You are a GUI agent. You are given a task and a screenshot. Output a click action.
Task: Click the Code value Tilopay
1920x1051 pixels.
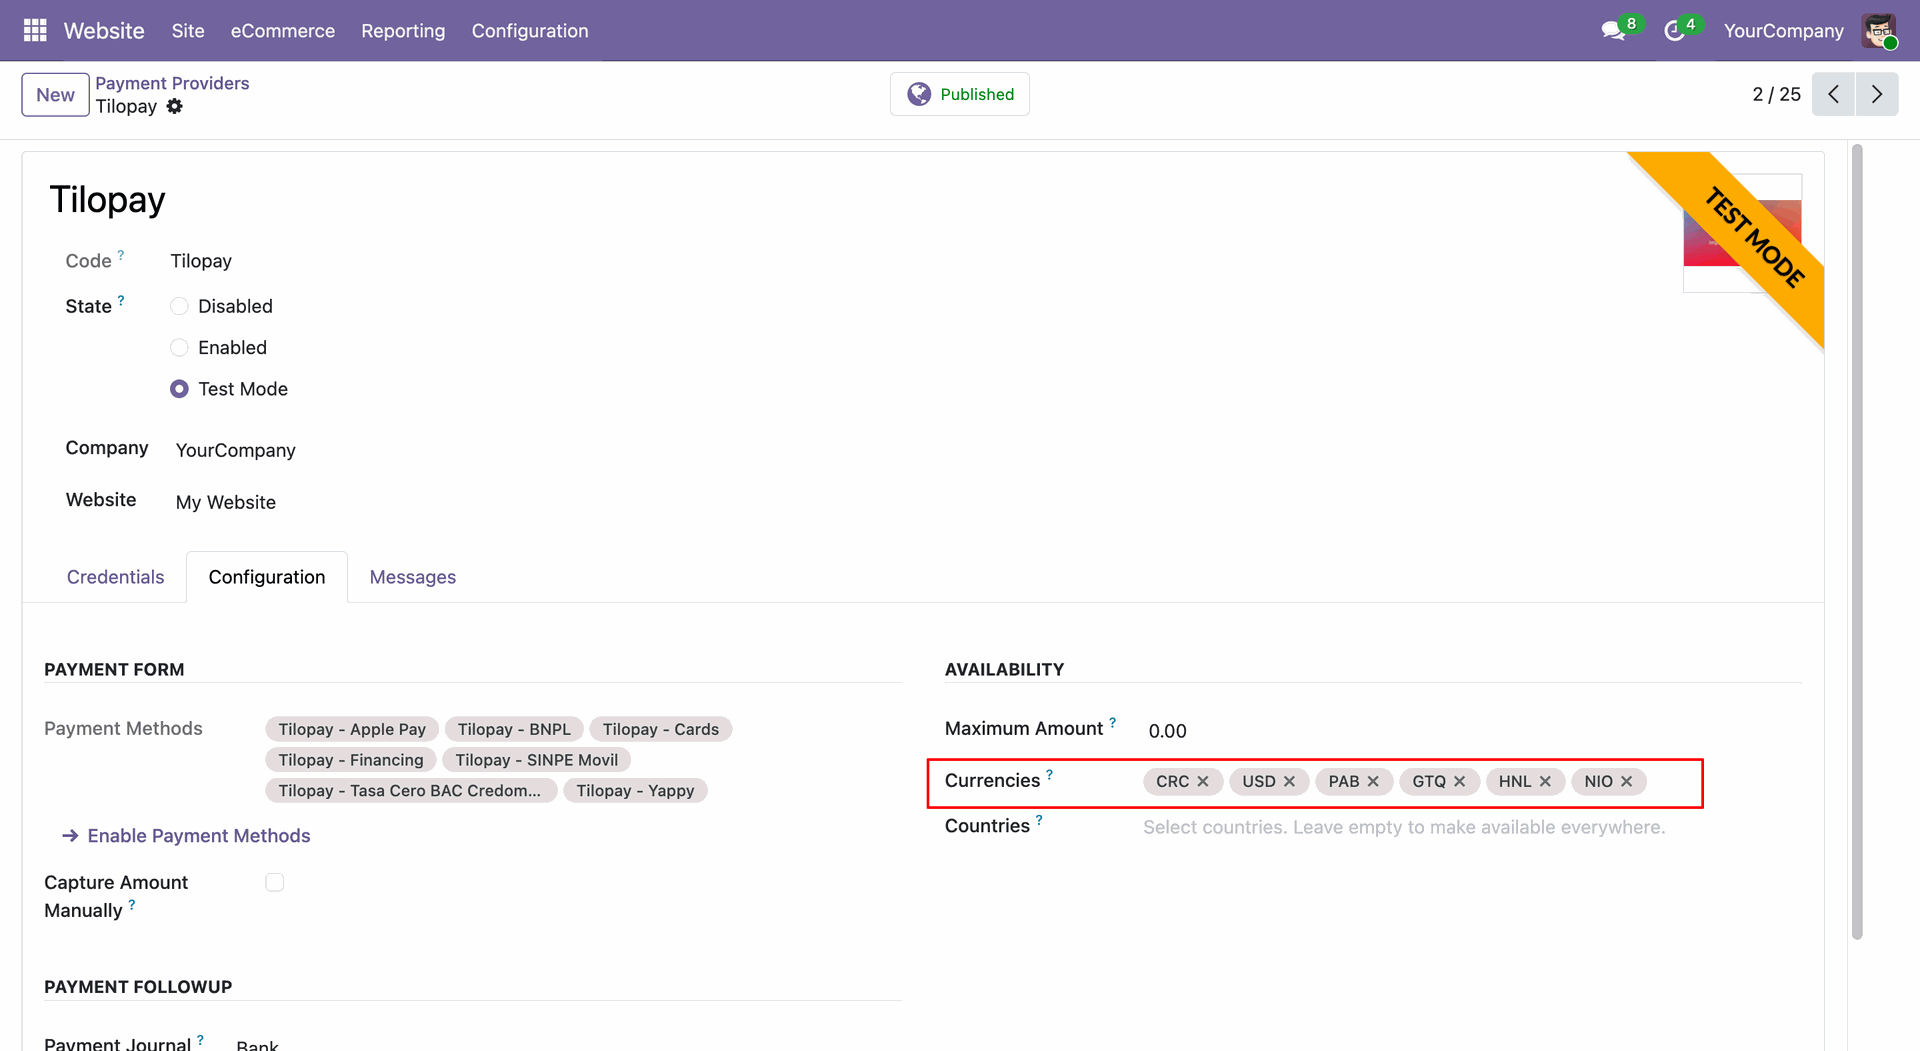tap(201, 261)
